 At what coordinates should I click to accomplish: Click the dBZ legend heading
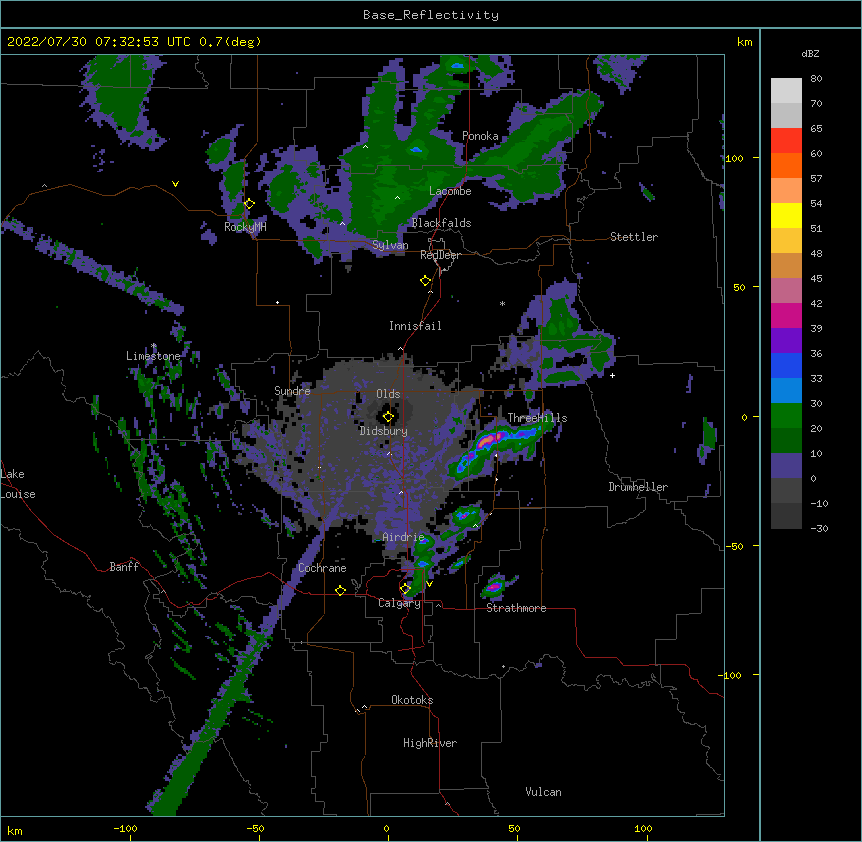[x=810, y=53]
